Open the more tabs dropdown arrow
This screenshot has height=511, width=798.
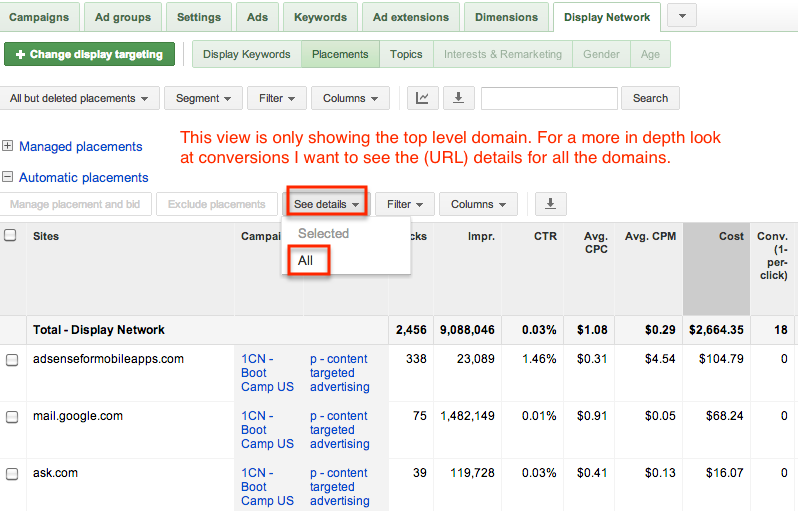coord(682,16)
